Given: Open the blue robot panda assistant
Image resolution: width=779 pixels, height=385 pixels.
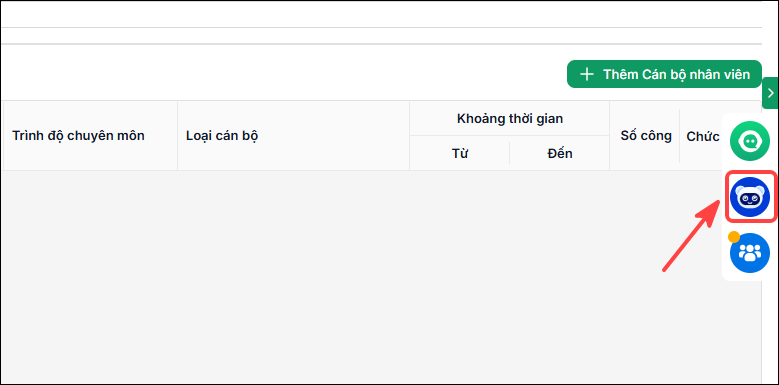Looking at the screenshot, I should [x=750, y=197].
